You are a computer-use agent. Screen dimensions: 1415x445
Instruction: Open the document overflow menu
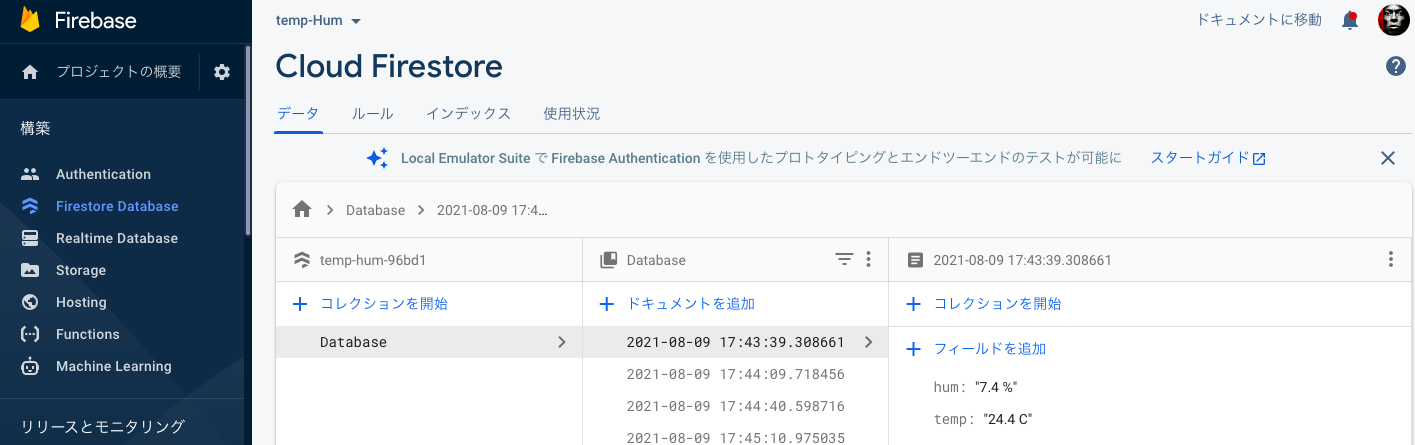click(x=1390, y=260)
